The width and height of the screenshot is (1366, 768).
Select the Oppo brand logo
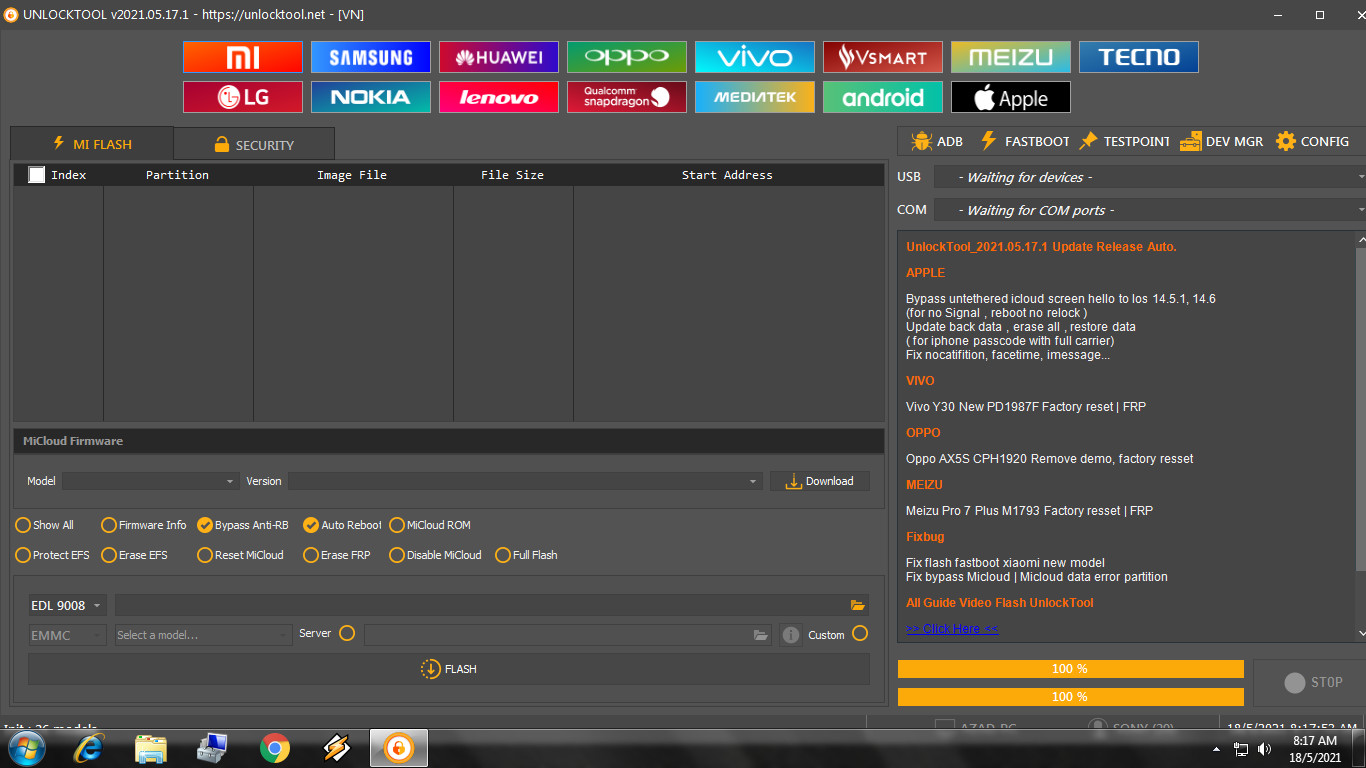[627, 57]
